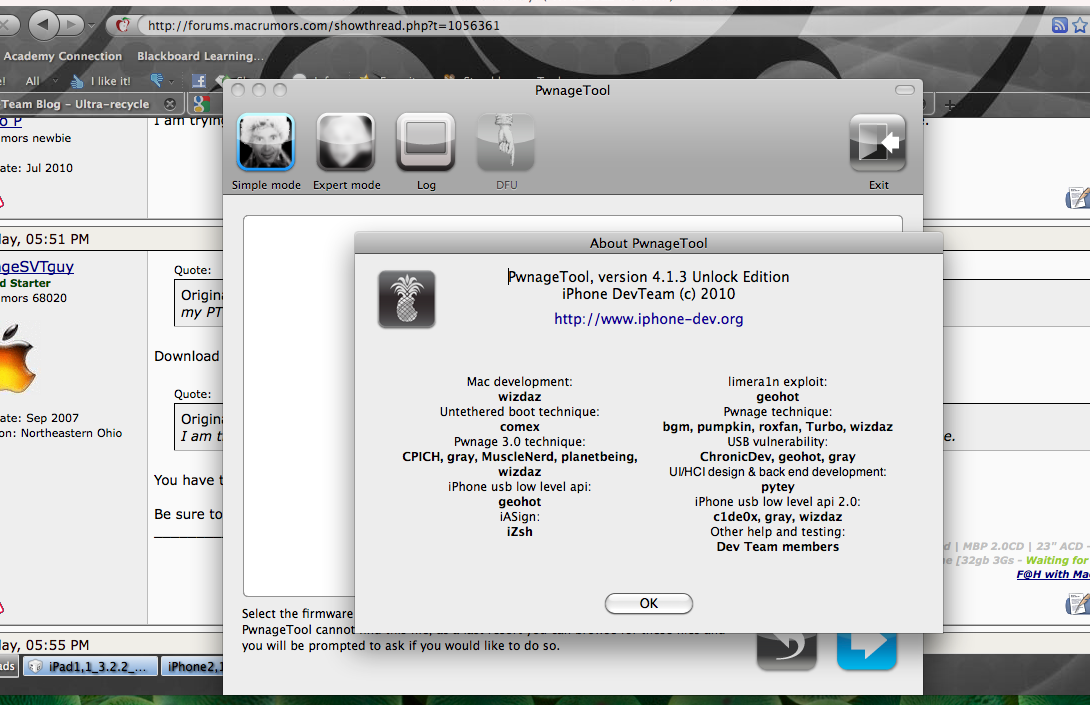Click the dark back arrow in PwnageTool
The image size is (1090, 705).
[x=786, y=651]
